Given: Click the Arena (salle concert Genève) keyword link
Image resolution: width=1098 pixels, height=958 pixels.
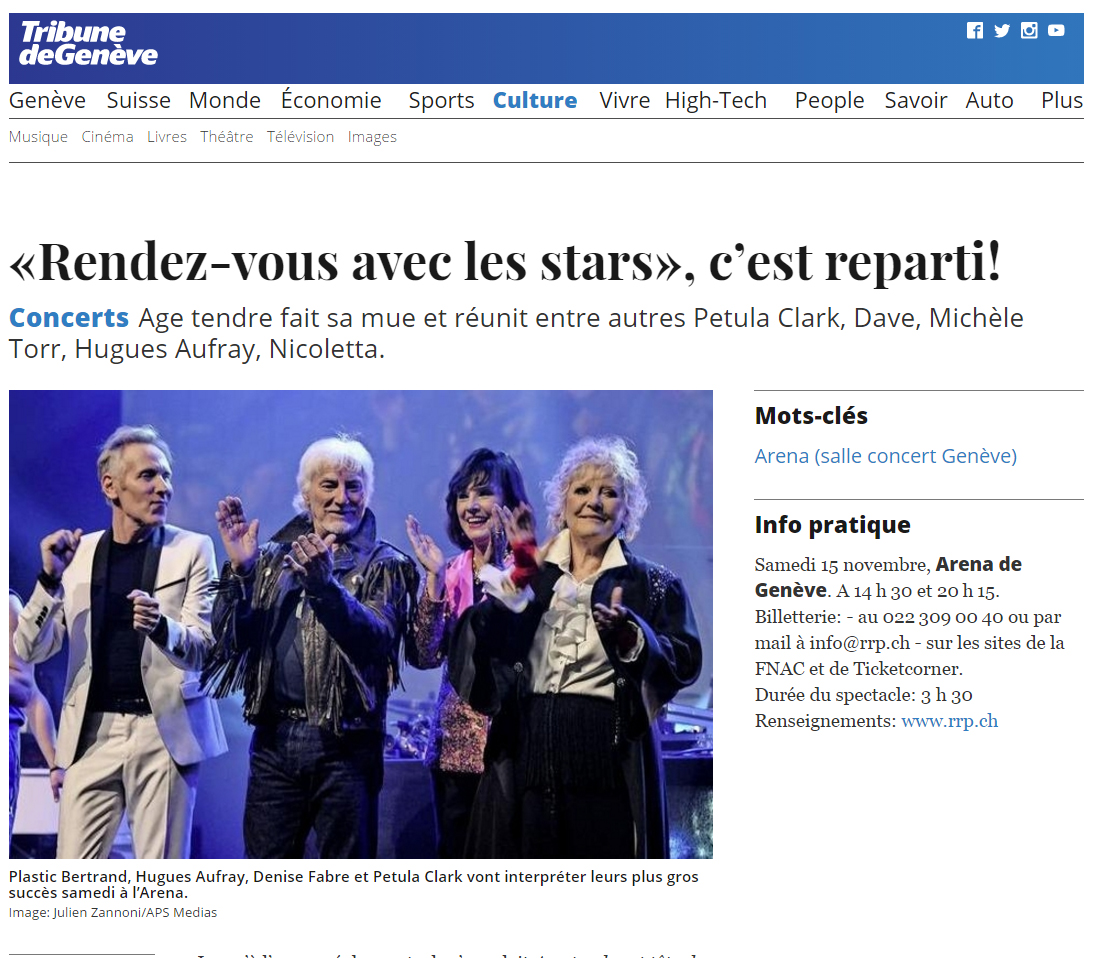Looking at the screenshot, I should click(x=886, y=456).
